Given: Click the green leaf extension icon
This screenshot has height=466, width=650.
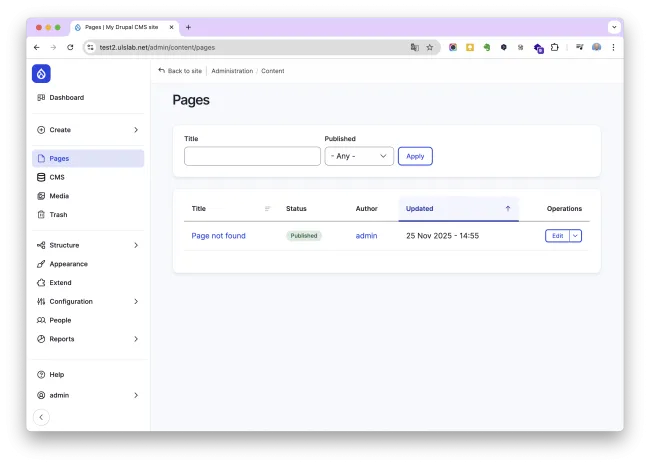Looking at the screenshot, I should [487, 47].
